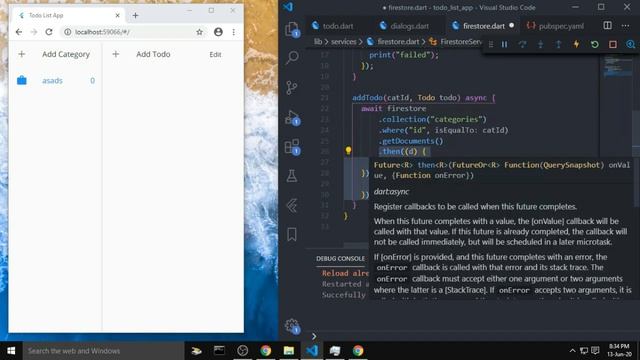Restart the debug session

[x=595, y=44]
